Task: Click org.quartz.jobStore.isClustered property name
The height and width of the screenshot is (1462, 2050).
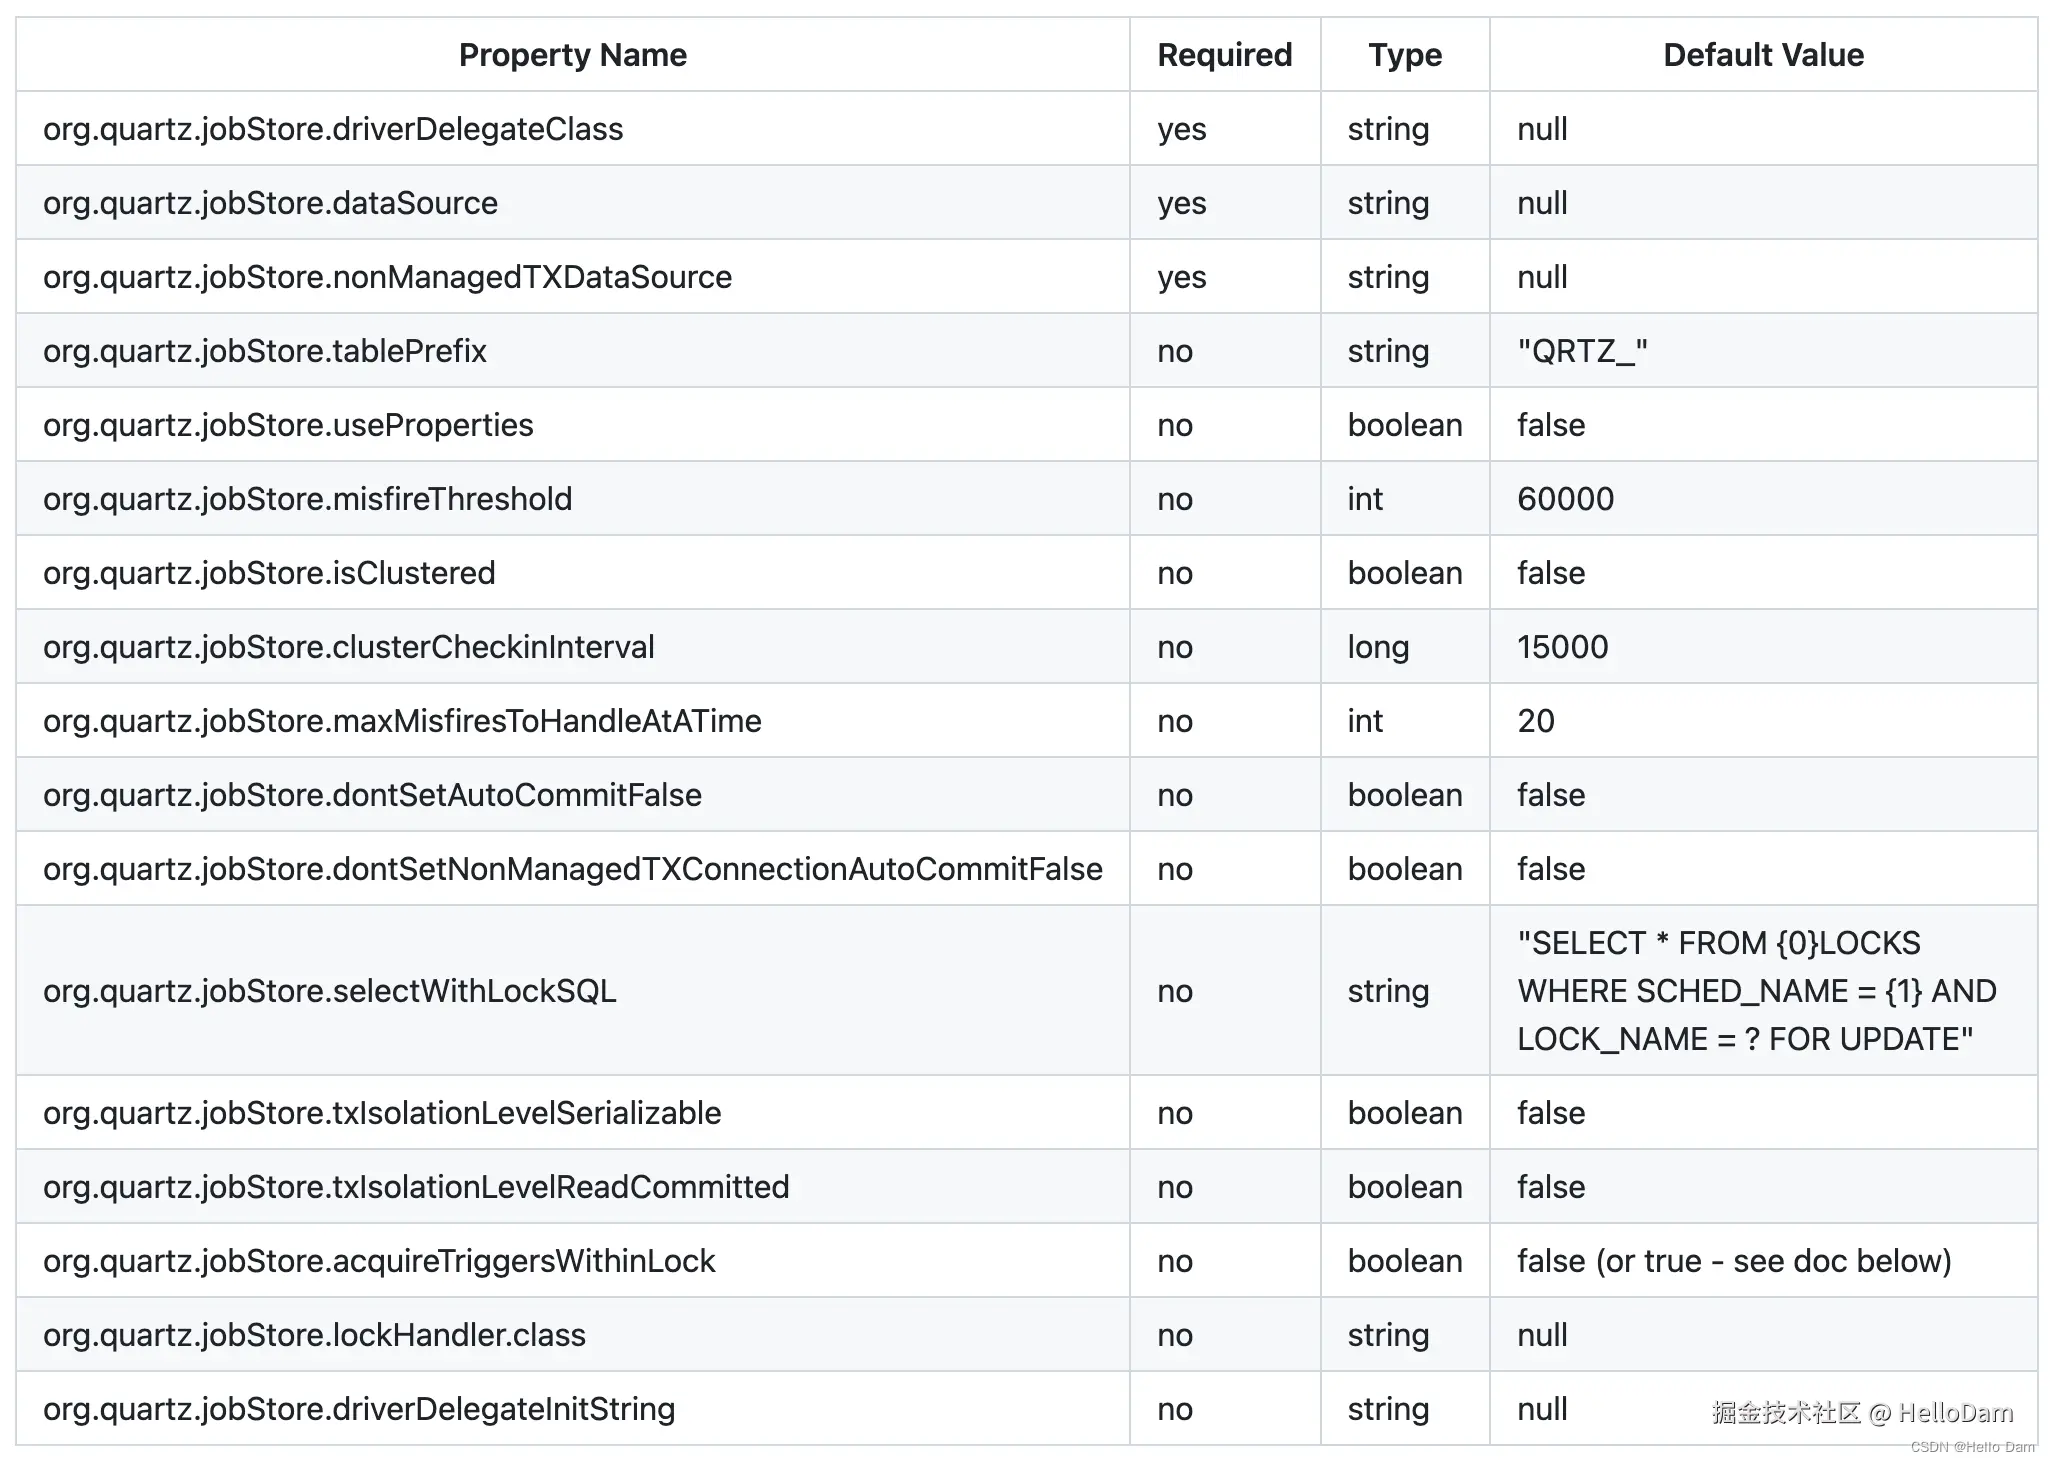Action: coord(269,573)
